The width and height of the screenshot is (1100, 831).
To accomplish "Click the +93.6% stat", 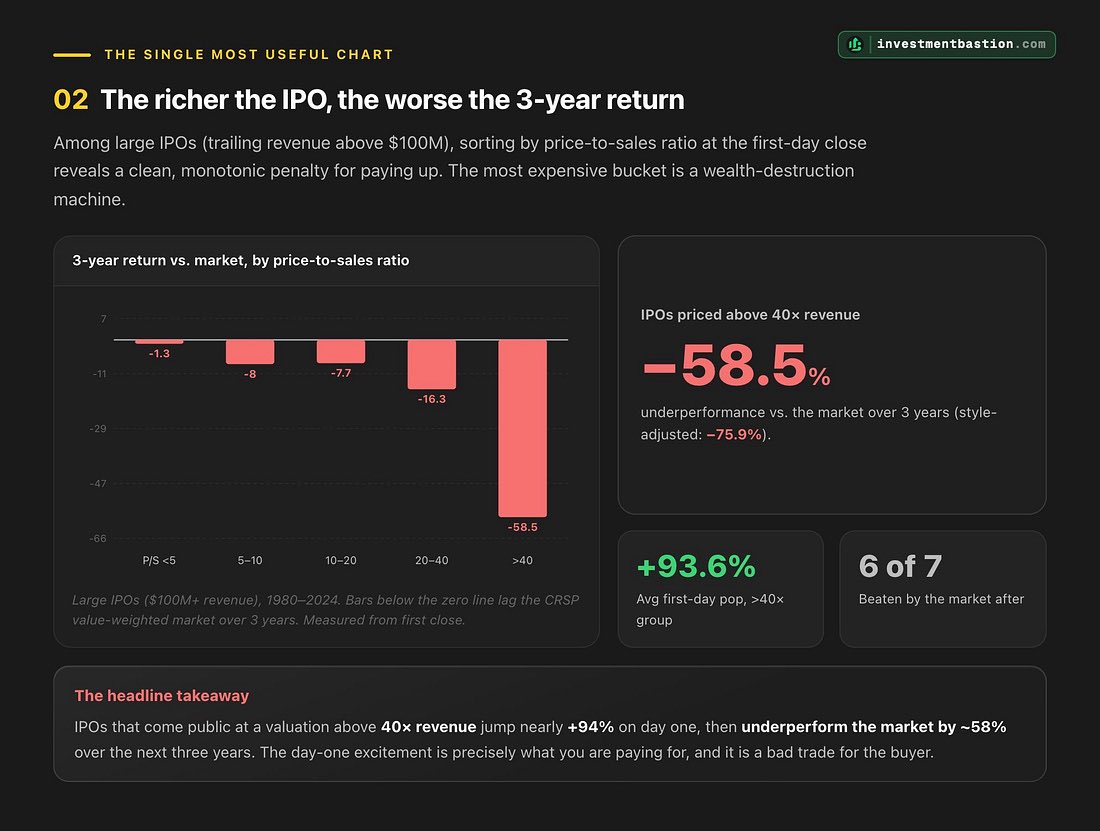I will [696, 566].
